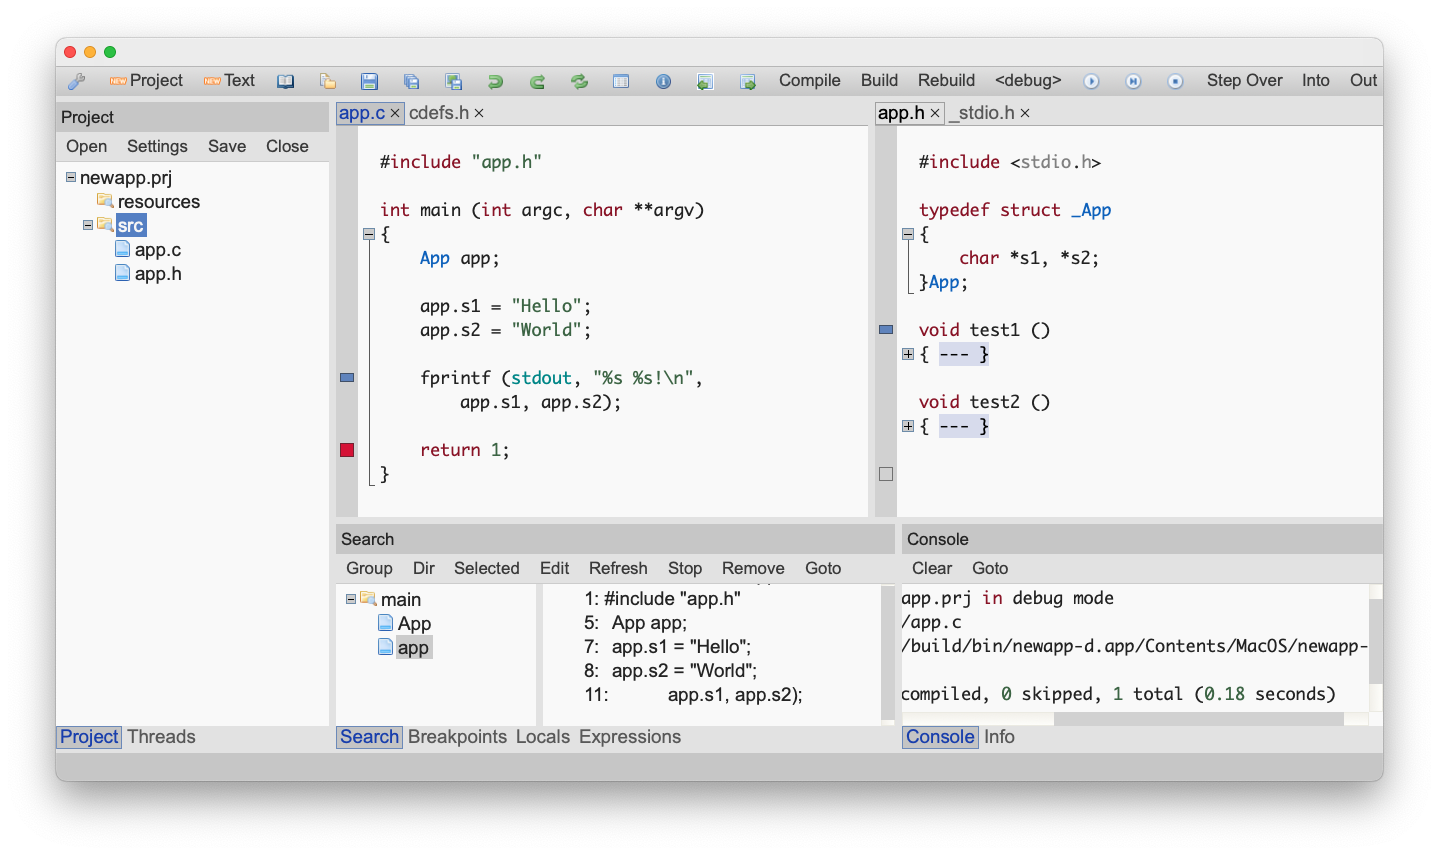Viewport: 1439px width, 855px height.
Task: Save the current file with the disk icon
Action: 369,81
